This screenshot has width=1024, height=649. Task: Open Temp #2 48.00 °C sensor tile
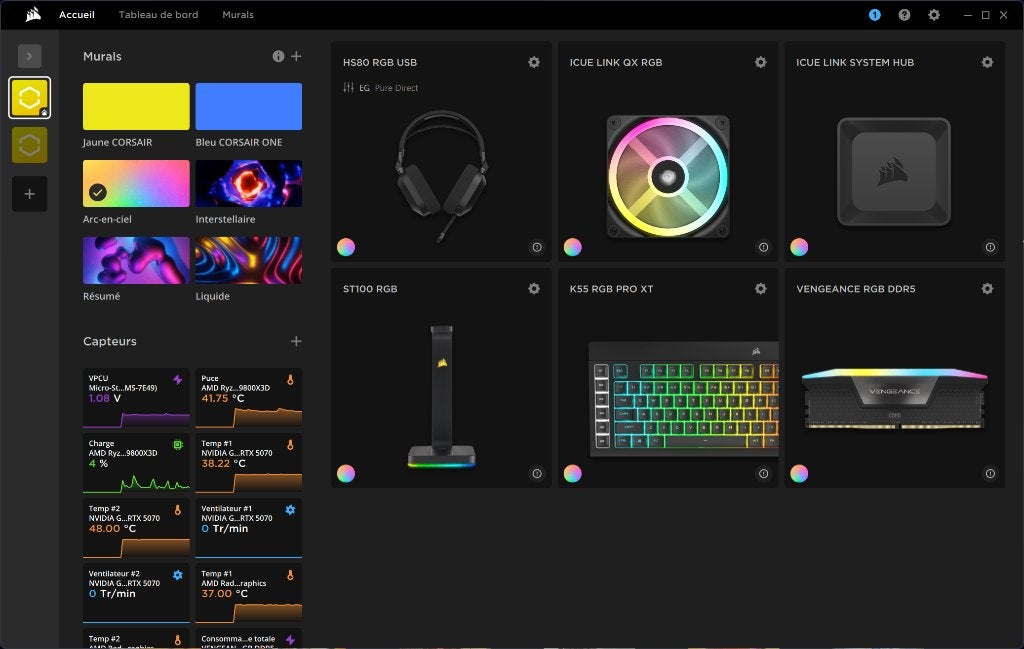(x=136, y=529)
